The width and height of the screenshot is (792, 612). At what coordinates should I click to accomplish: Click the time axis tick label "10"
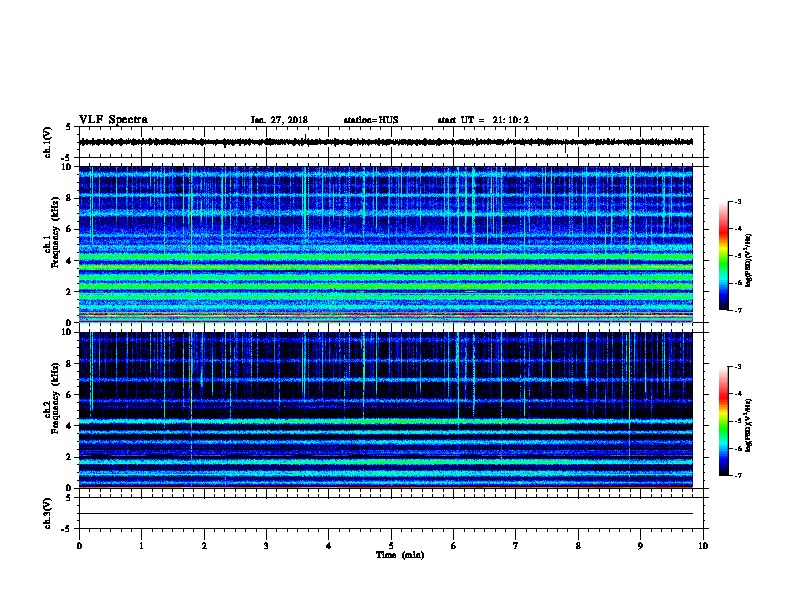point(703,546)
